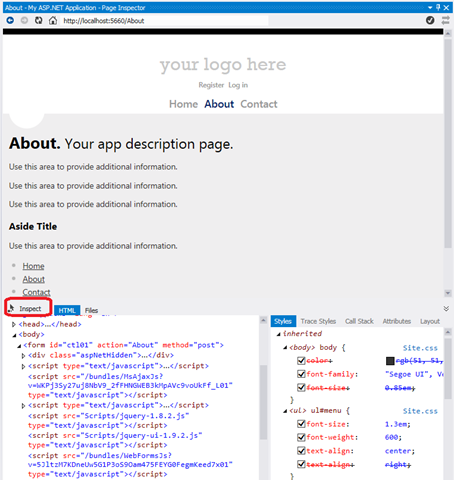Collapse the inherited styles section
This screenshot has height=480, width=454.
[x=278, y=334]
